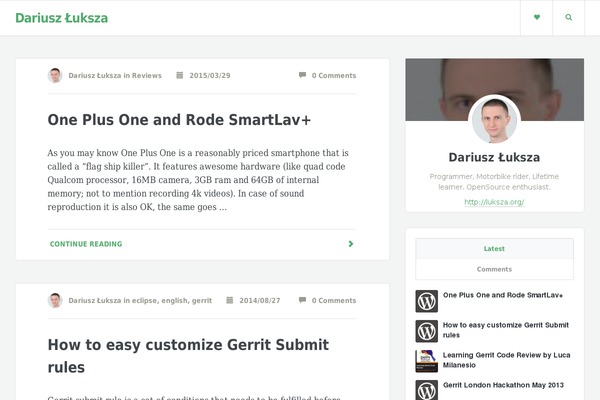
Task: Click calendar icon next to 2014/08/27
Action: point(230,300)
